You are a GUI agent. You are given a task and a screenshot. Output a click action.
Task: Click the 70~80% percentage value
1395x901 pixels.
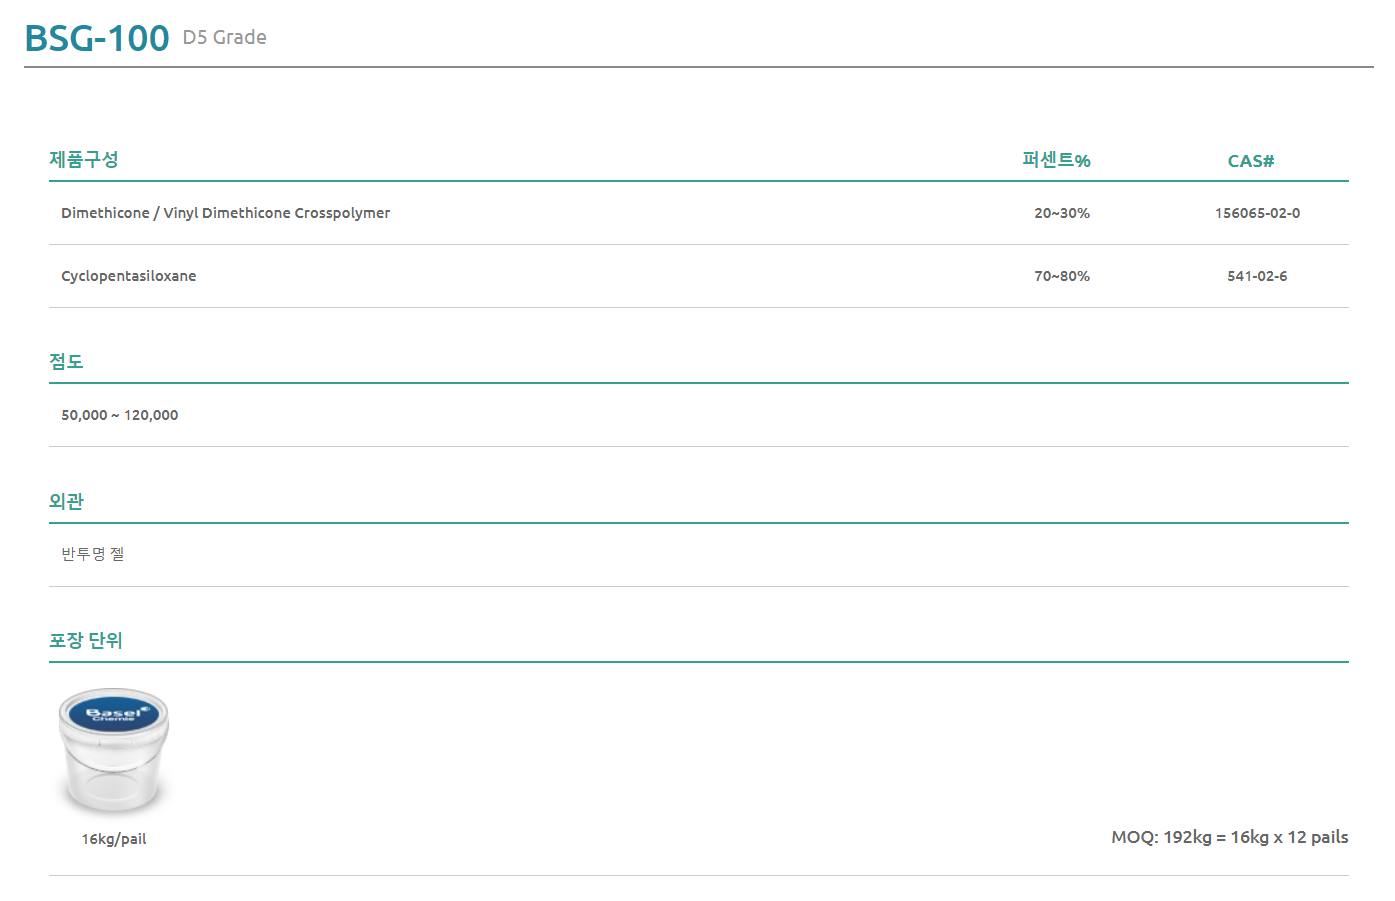point(1062,276)
